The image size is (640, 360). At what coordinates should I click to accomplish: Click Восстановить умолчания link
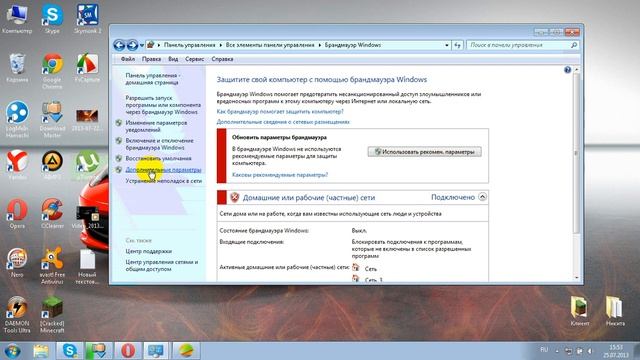pyautogui.click(x=158, y=158)
